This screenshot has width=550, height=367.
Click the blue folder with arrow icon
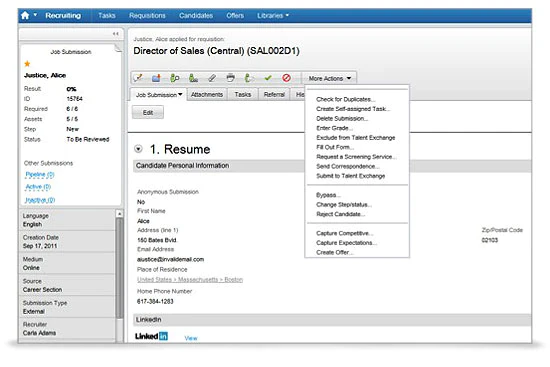coord(156,78)
